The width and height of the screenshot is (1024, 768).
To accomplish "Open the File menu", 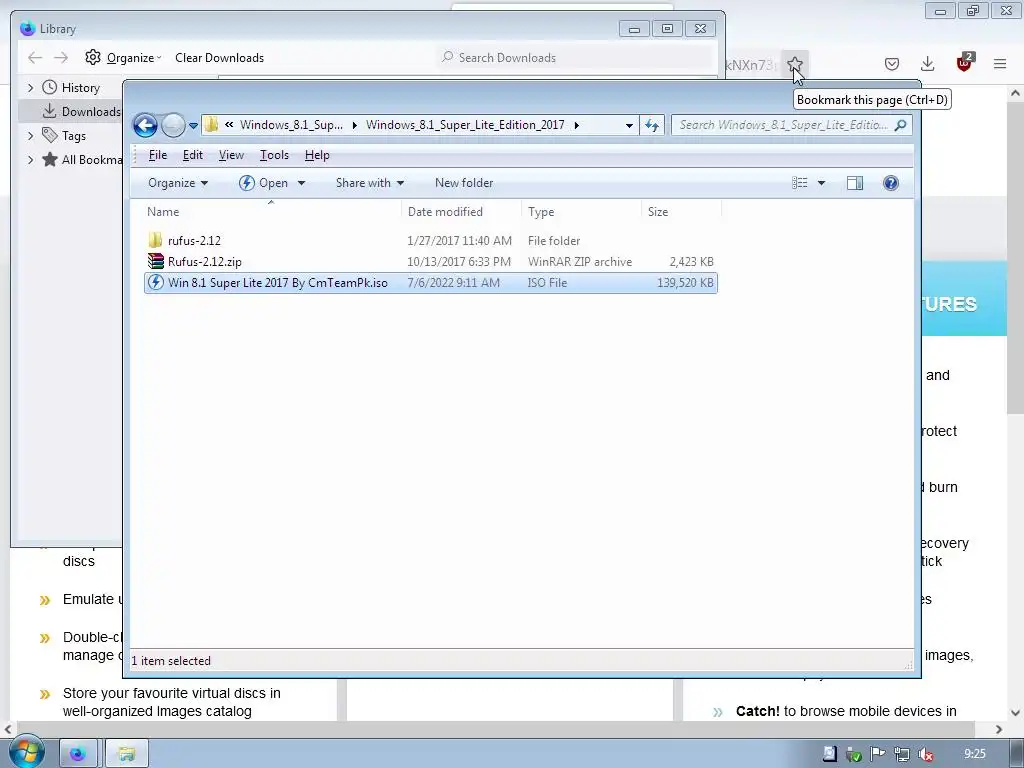I will pos(157,155).
